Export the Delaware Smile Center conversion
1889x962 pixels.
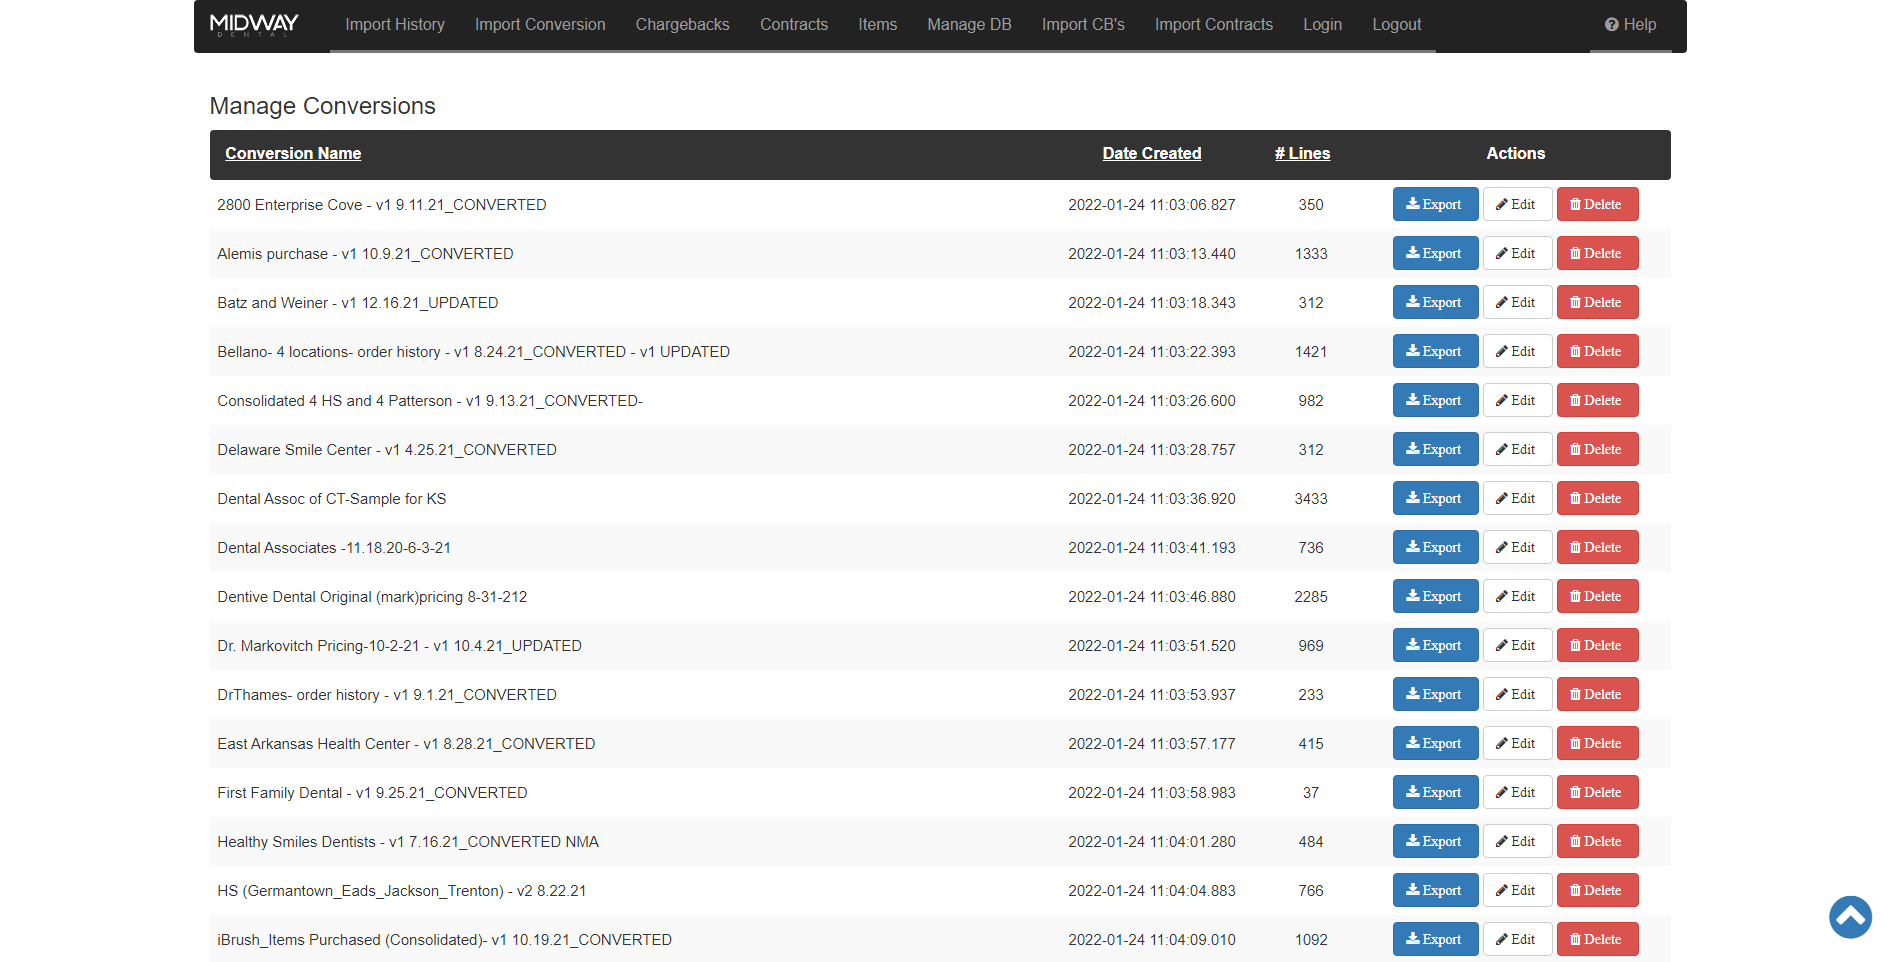tap(1434, 449)
